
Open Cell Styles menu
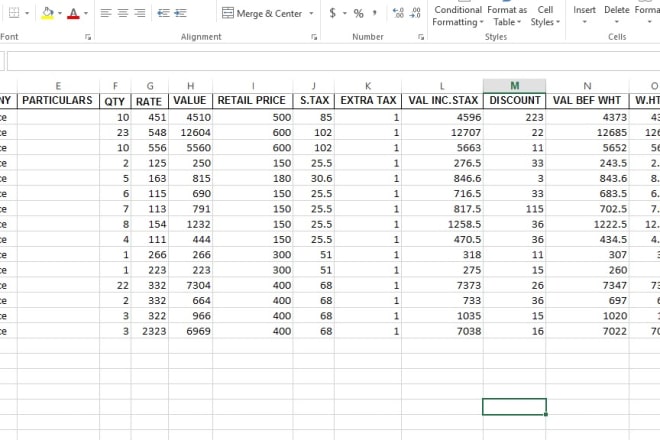point(545,16)
